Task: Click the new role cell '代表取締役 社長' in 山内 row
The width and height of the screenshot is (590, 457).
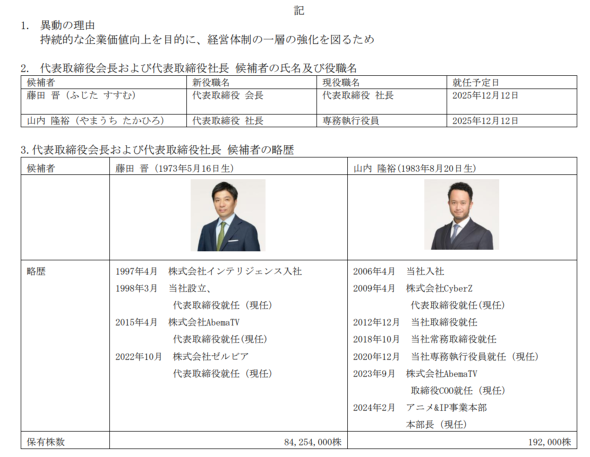Action: tap(228, 121)
